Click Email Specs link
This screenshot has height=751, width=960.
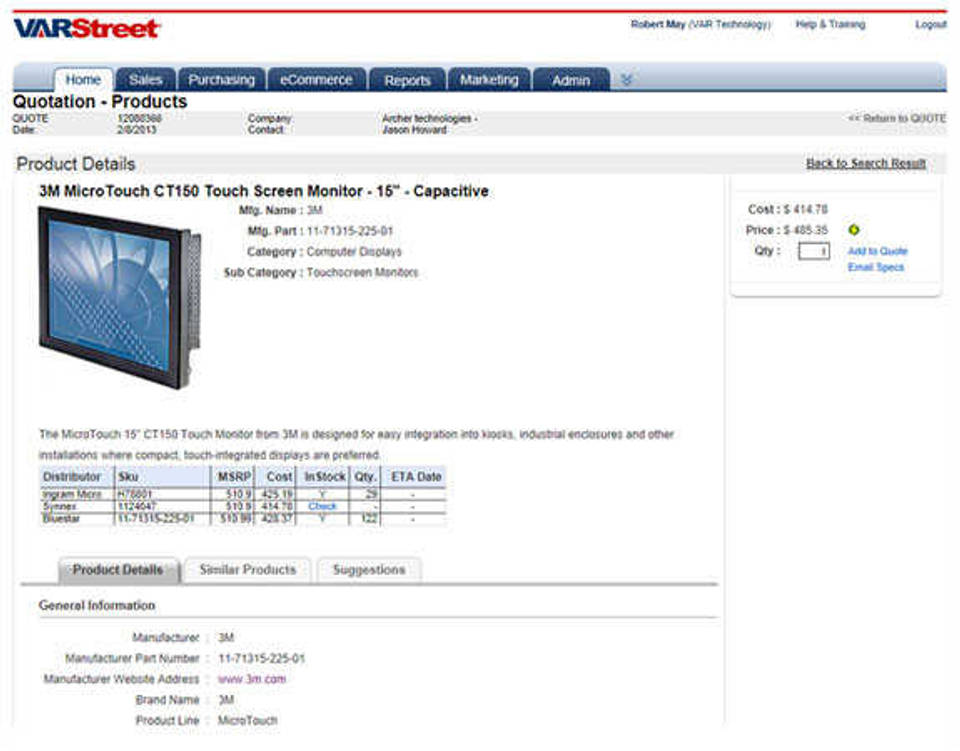(876, 267)
